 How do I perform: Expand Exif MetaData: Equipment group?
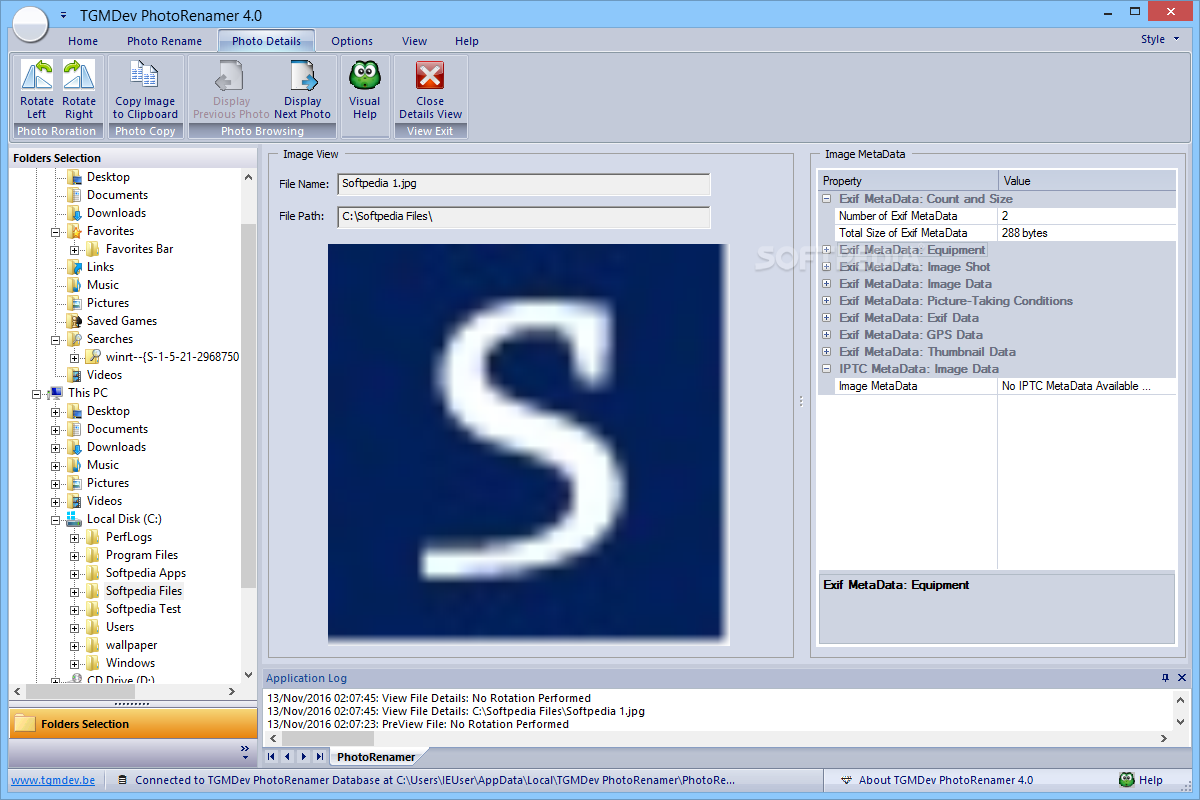pyautogui.click(x=827, y=250)
